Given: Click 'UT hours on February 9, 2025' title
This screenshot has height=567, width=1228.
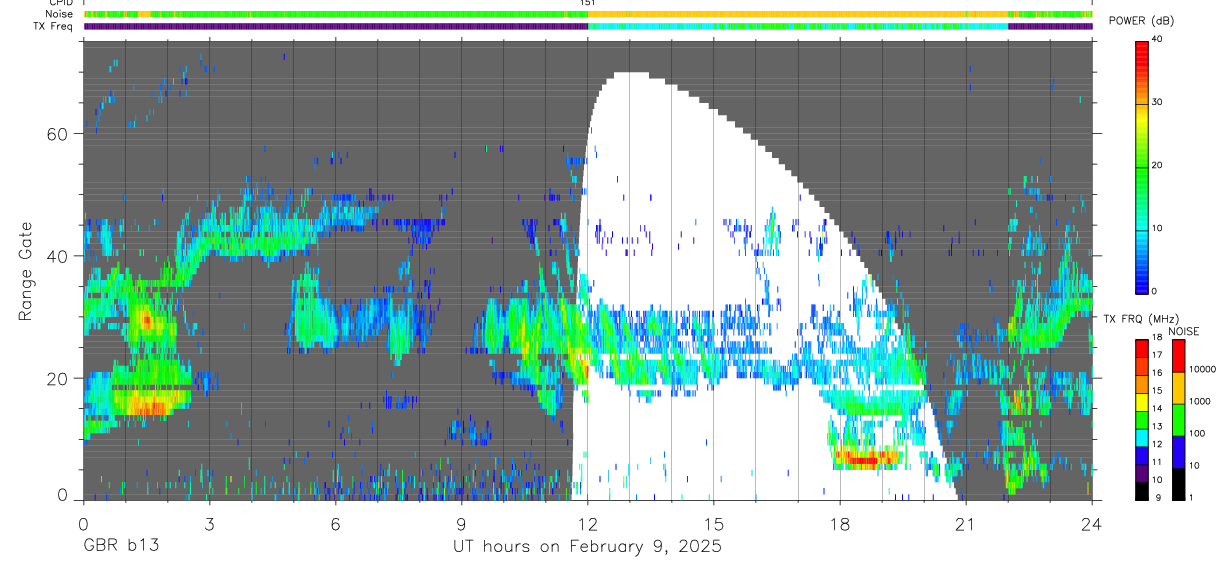Looking at the screenshot, I should (x=589, y=547).
